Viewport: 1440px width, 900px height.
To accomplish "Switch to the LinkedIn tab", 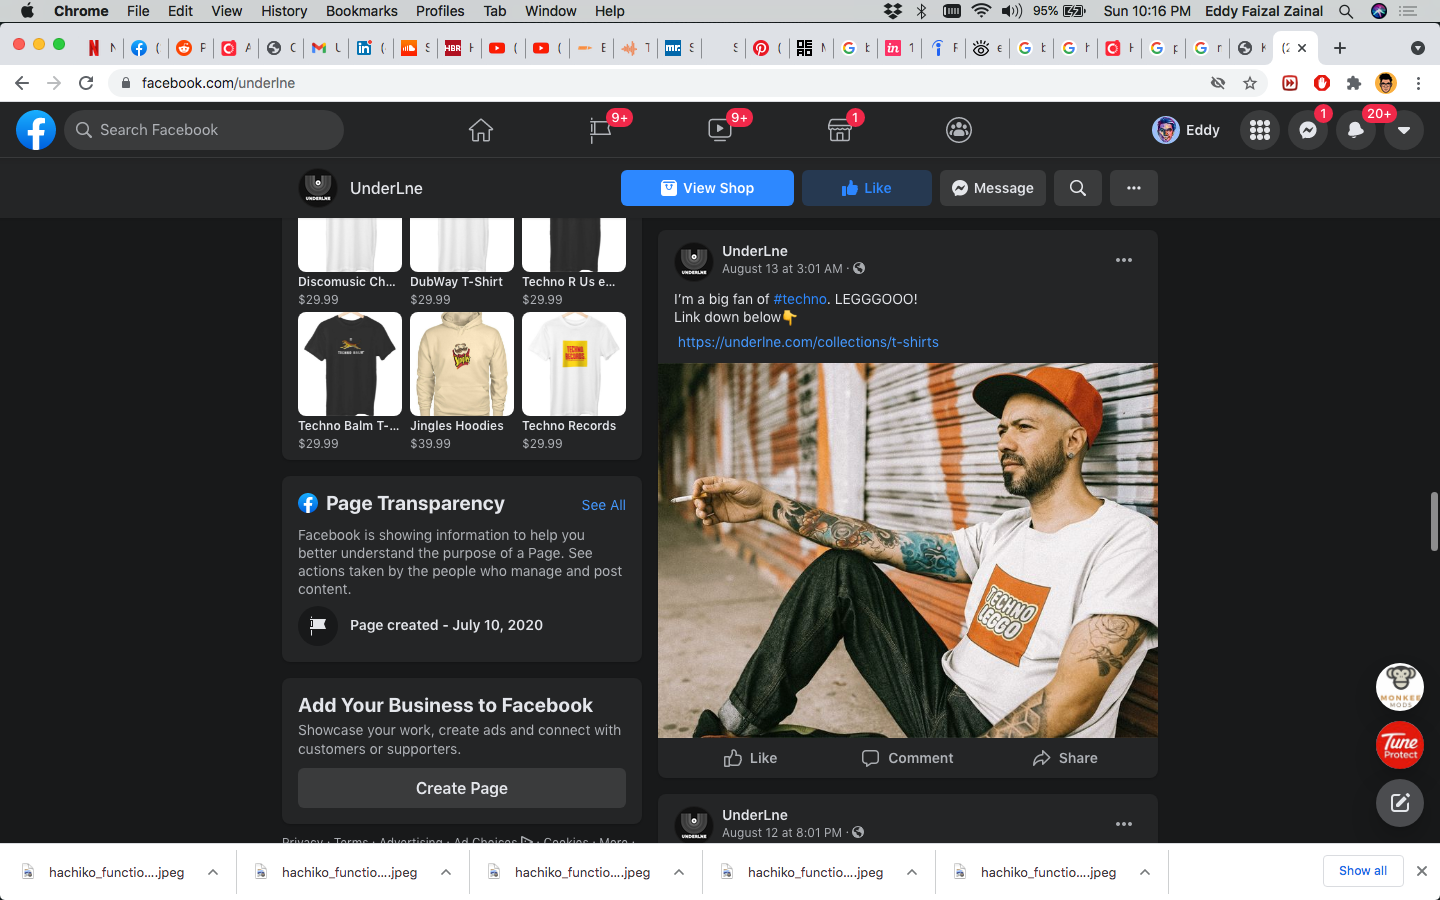I will tap(371, 48).
